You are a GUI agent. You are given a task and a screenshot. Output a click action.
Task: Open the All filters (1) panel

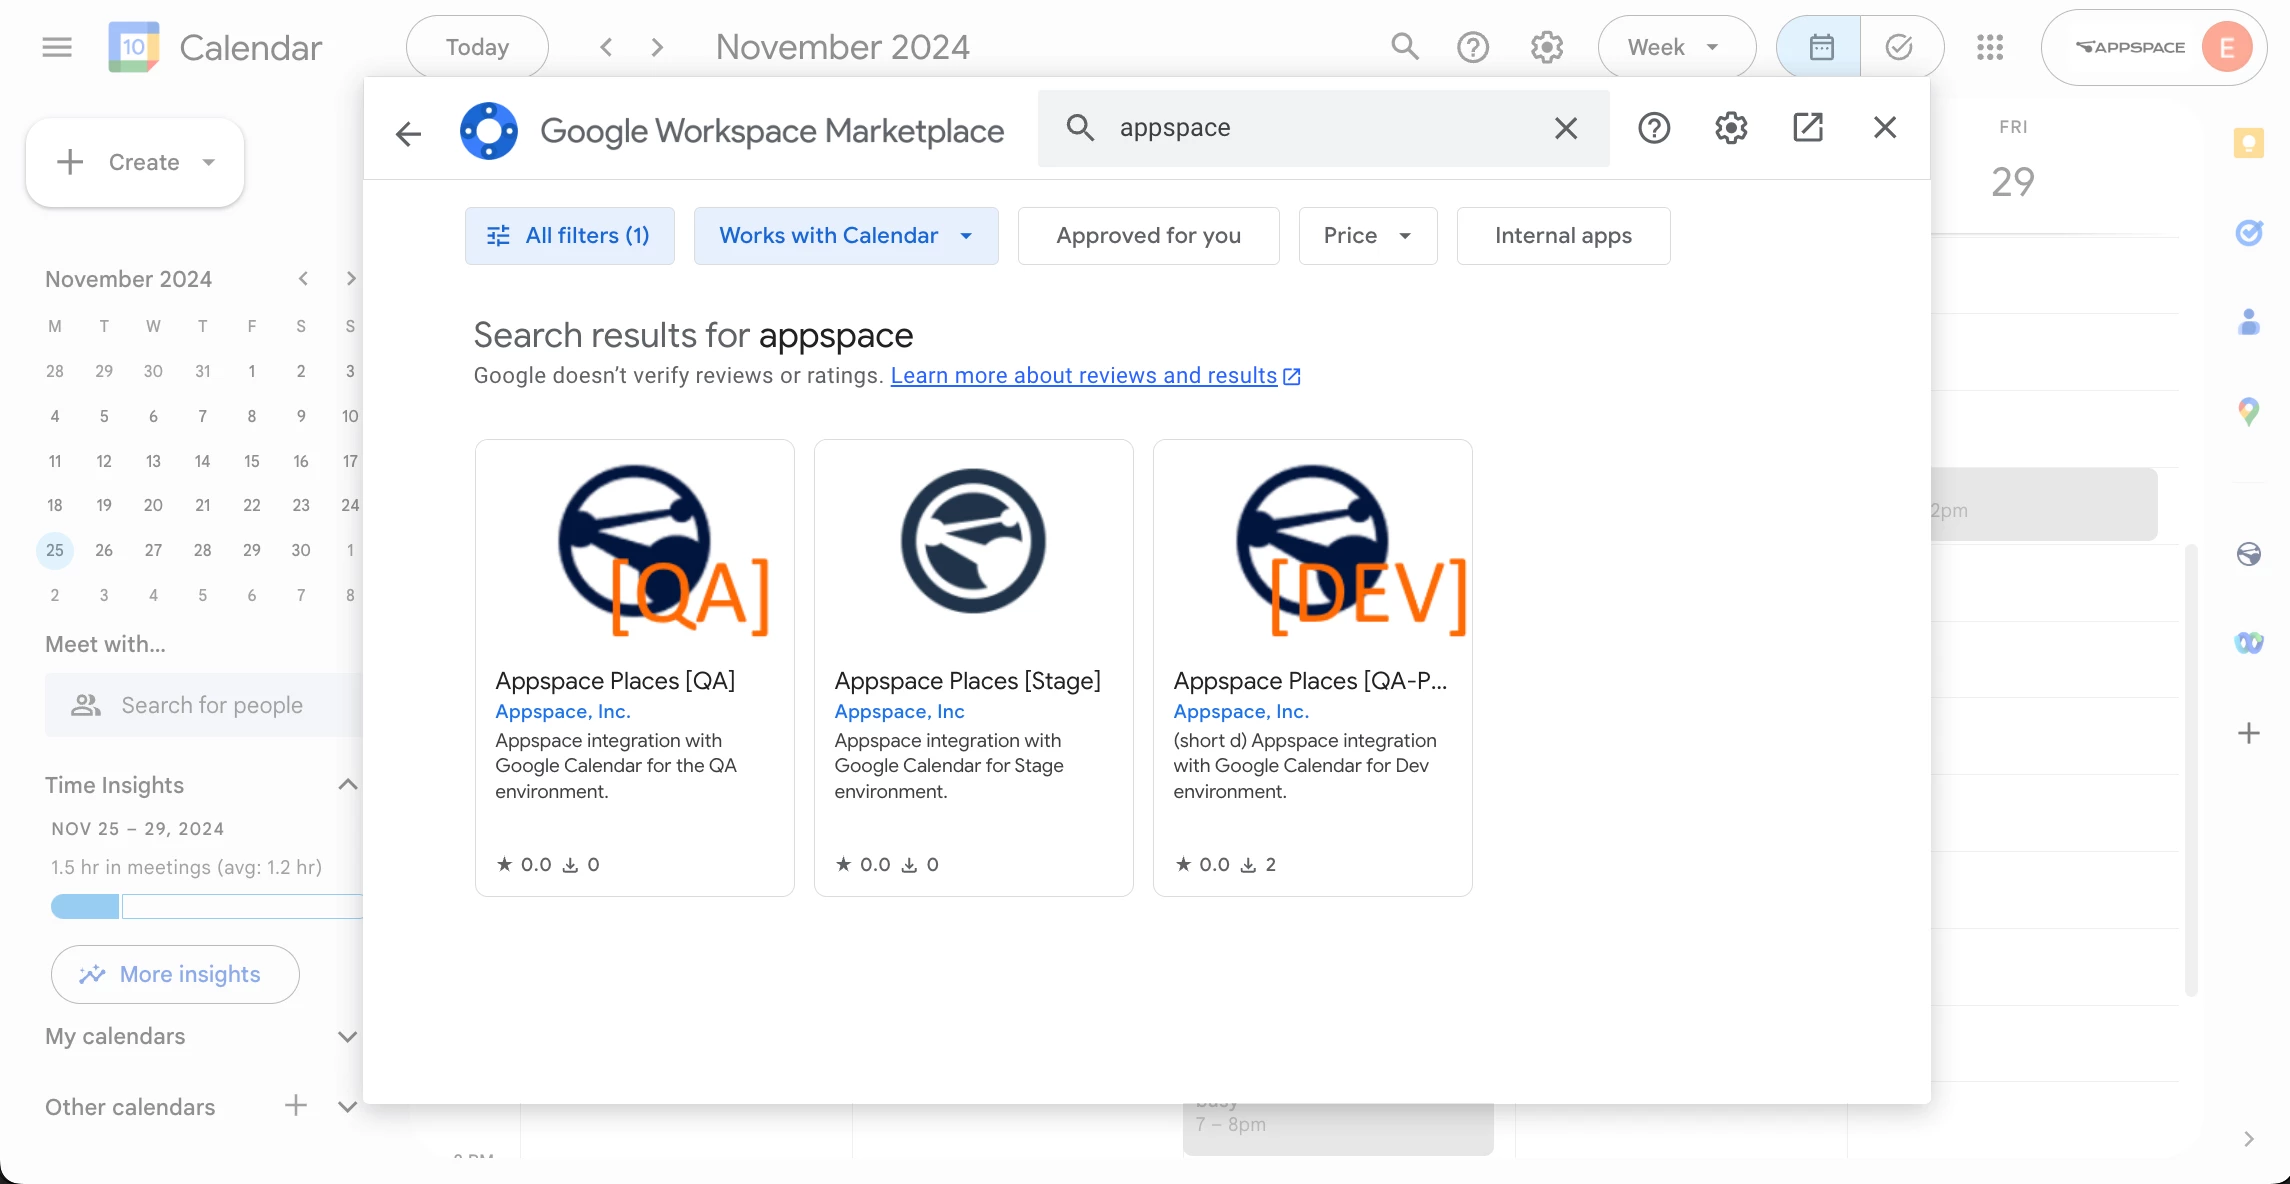click(569, 236)
